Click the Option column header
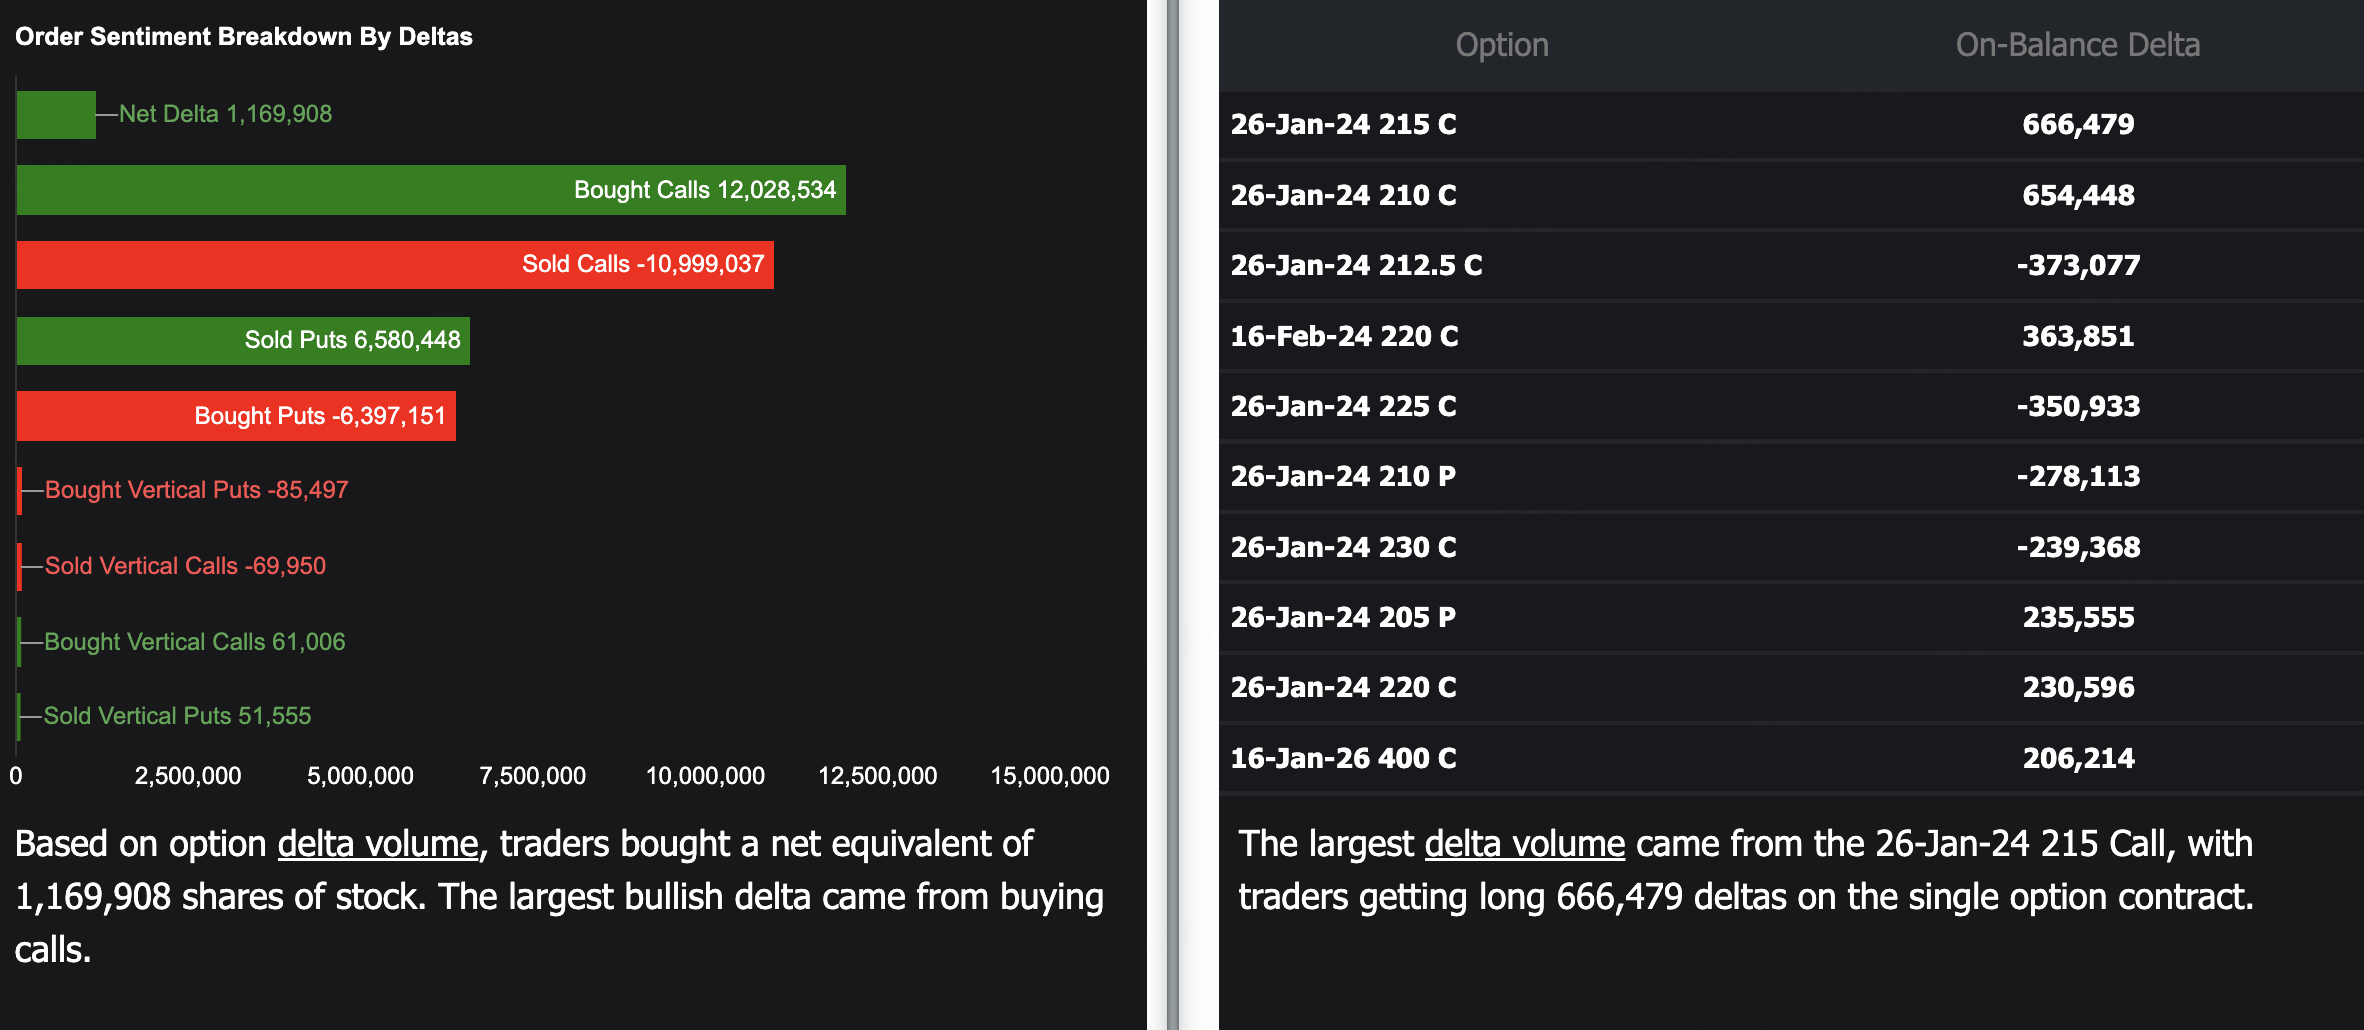The image size is (2364, 1030). pyautogui.click(x=1501, y=45)
